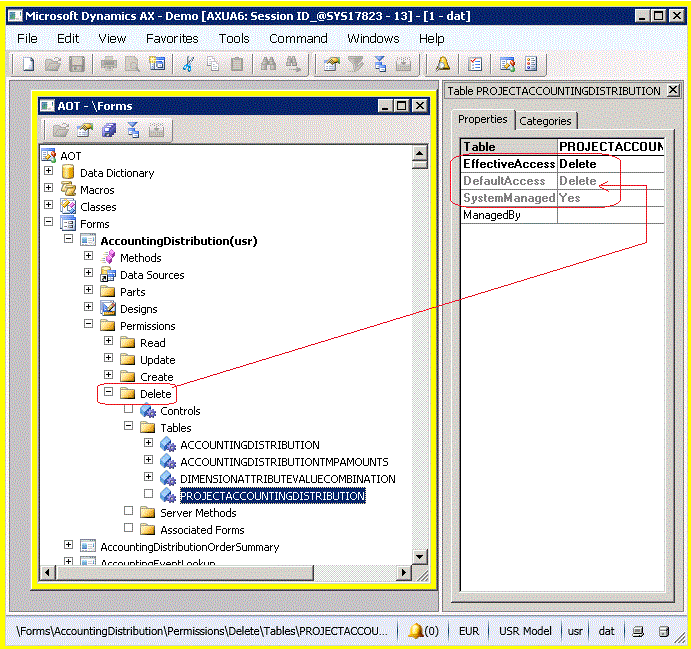Select the AccountingDistributionOrderSummary form

point(189,547)
